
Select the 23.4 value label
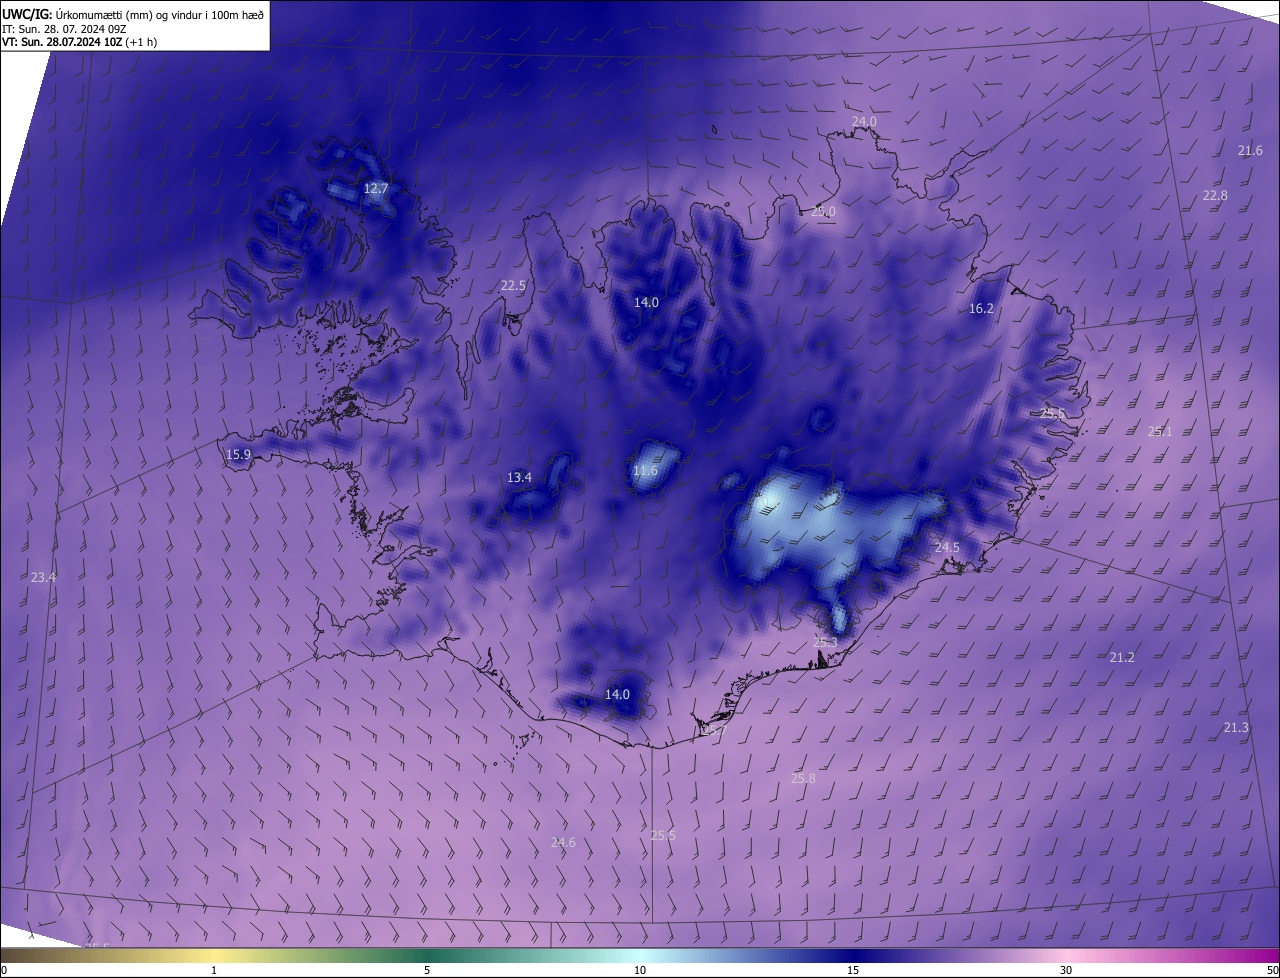coord(44,578)
